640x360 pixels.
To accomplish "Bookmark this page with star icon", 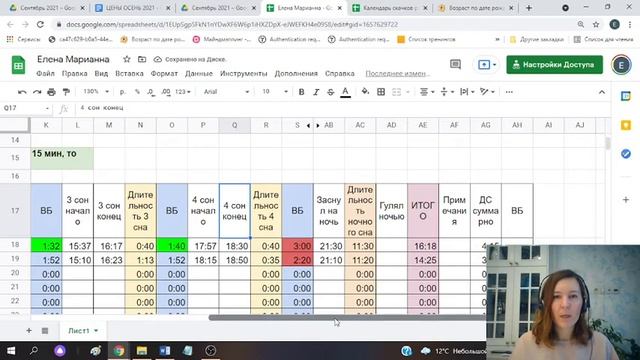I will point(596,24).
